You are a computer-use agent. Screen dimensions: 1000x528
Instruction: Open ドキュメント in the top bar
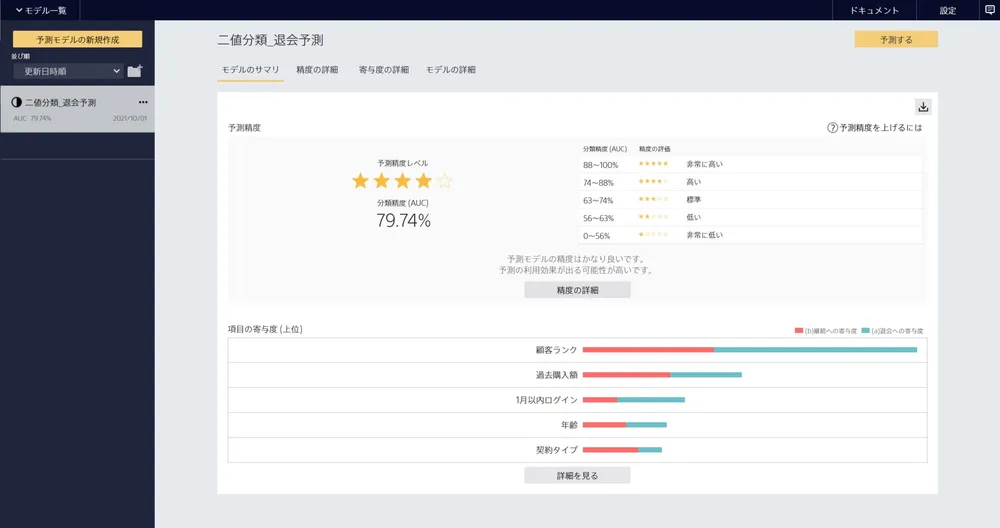(874, 10)
